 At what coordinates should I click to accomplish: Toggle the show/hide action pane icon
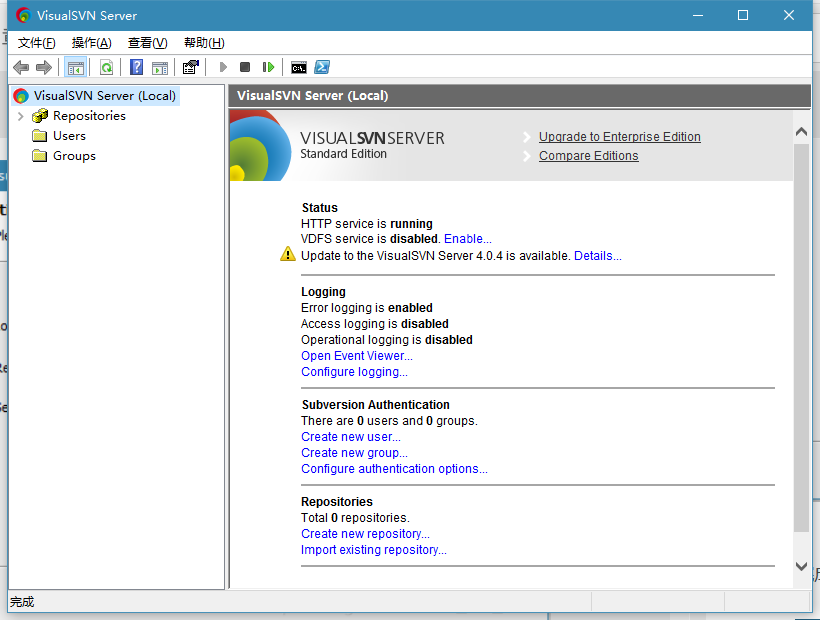160,67
